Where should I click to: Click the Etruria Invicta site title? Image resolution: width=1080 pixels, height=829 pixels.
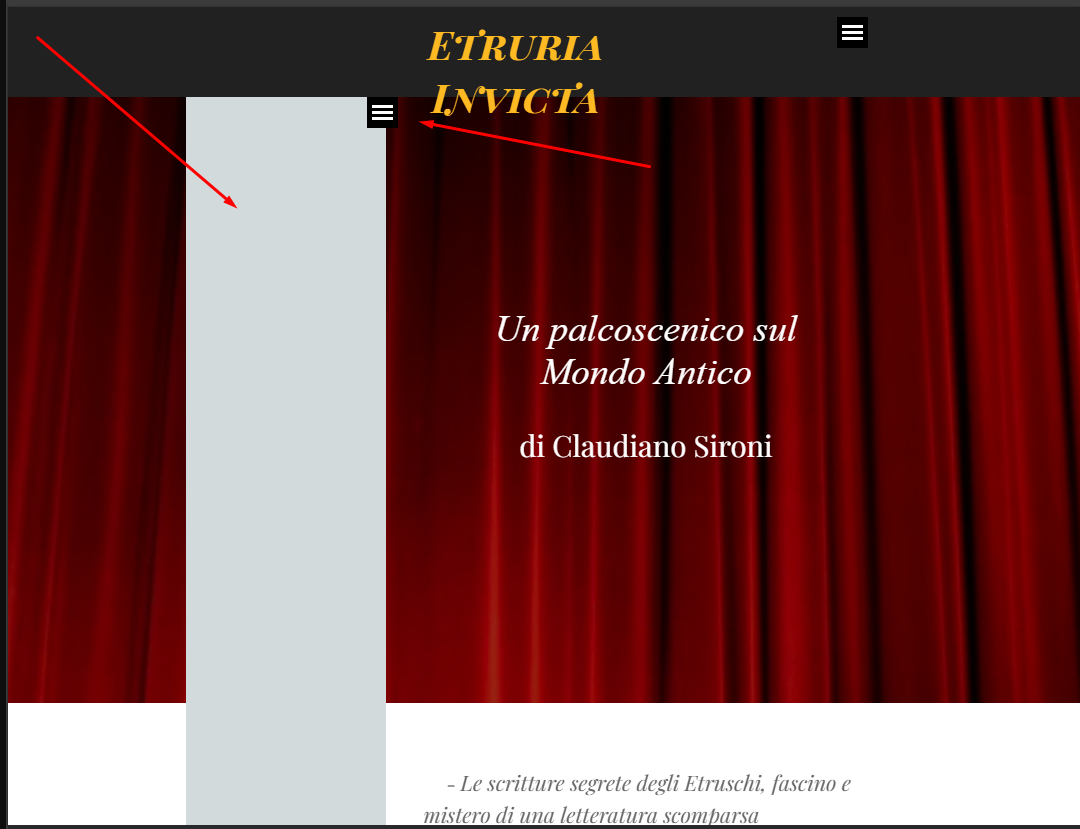(514, 73)
